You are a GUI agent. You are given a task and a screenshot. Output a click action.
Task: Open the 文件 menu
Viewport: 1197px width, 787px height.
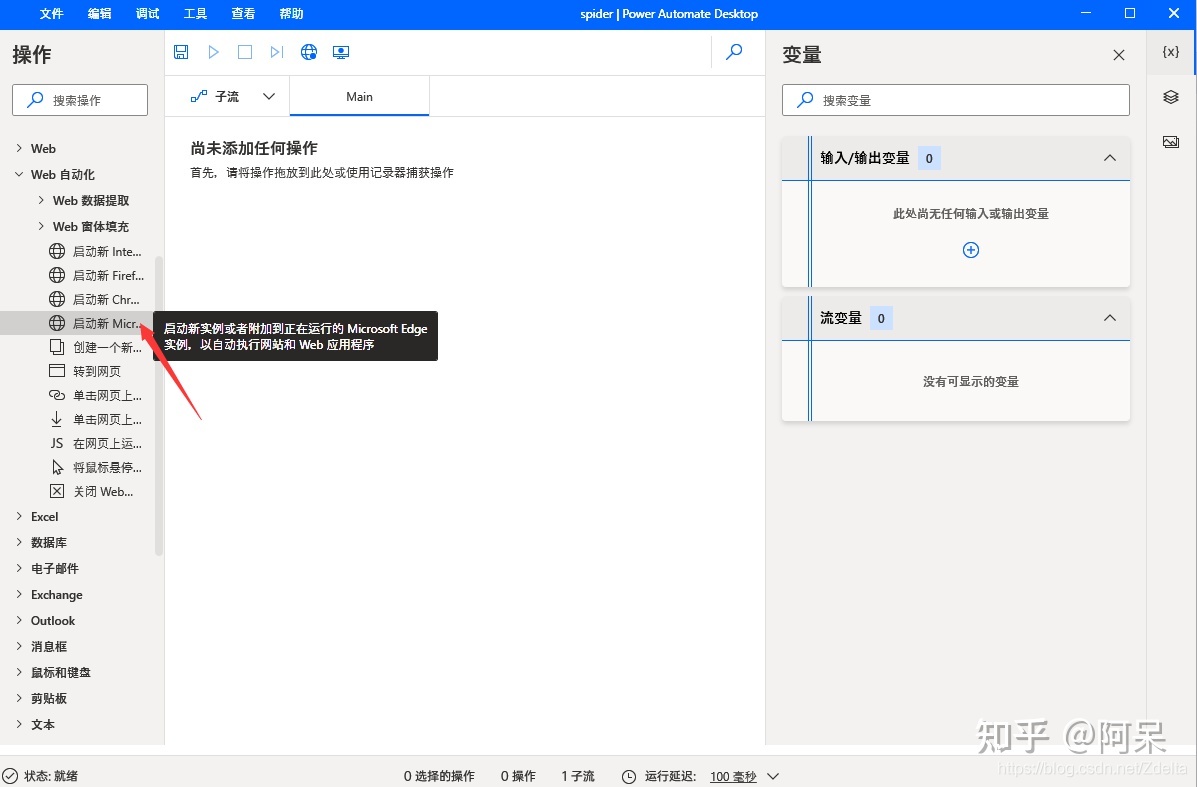click(x=51, y=14)
